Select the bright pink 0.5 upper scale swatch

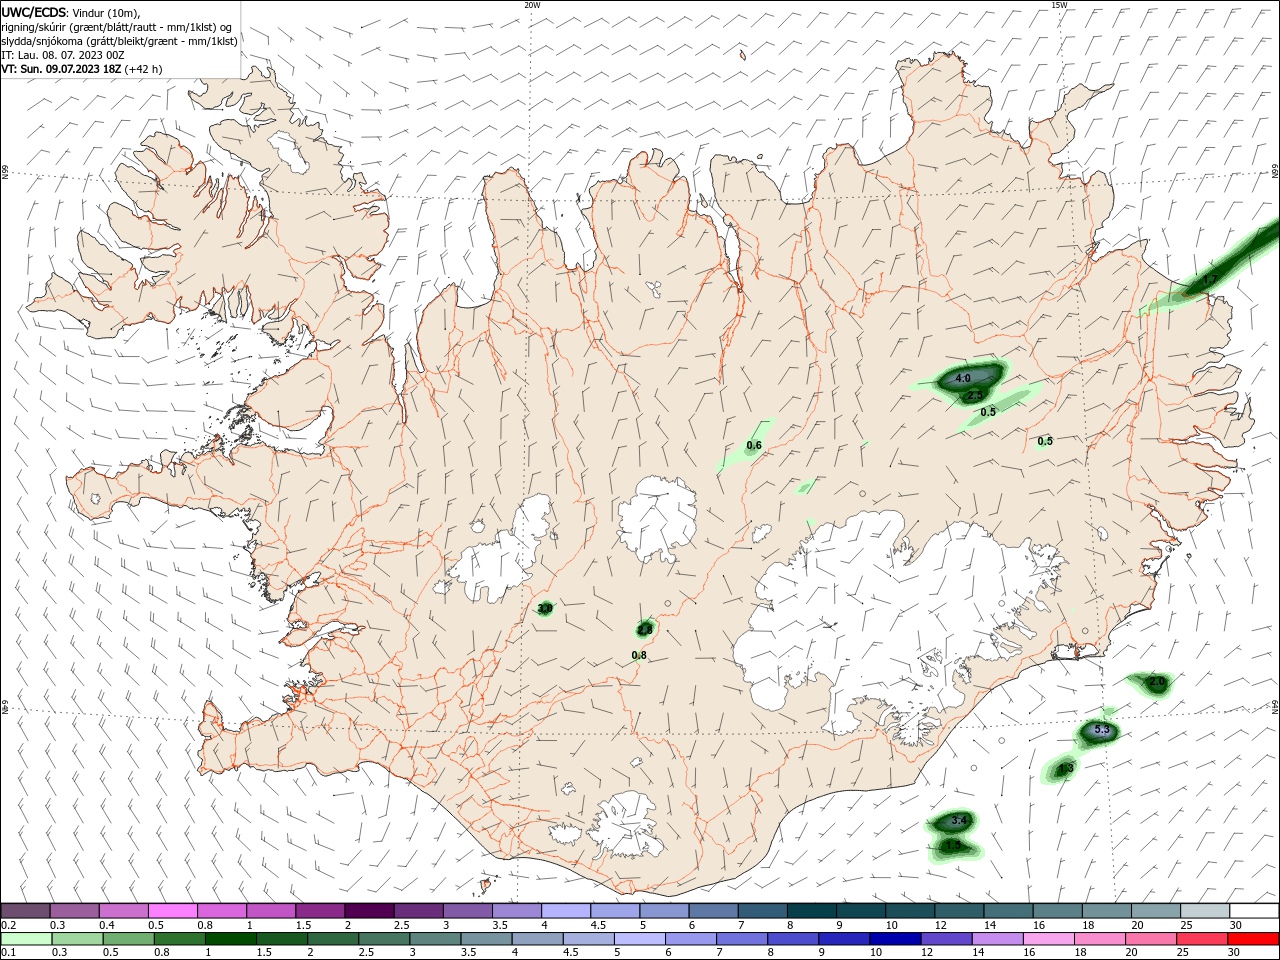tap(173, 911)
